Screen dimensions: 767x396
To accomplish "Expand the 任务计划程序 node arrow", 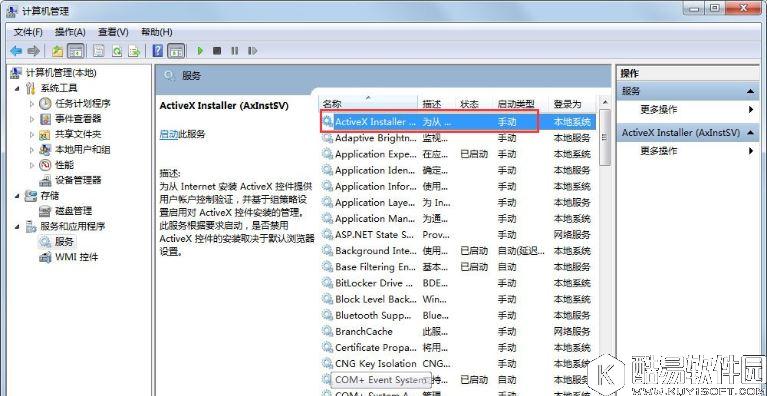I will (x=32, y=104).
